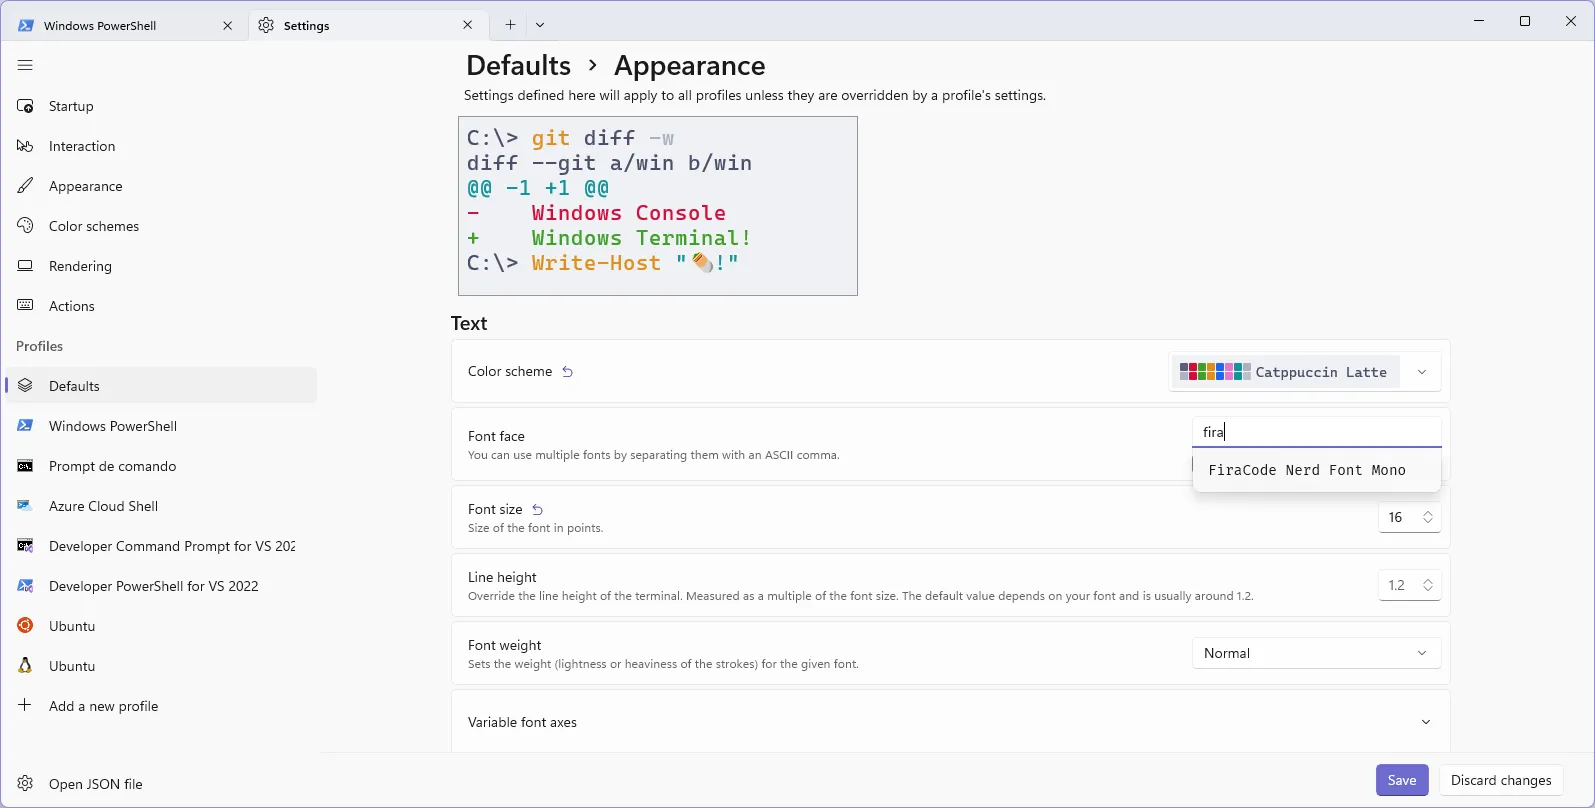Click the Line height value field
This screenshot has width=1595, height=808.
[1397, 585]
